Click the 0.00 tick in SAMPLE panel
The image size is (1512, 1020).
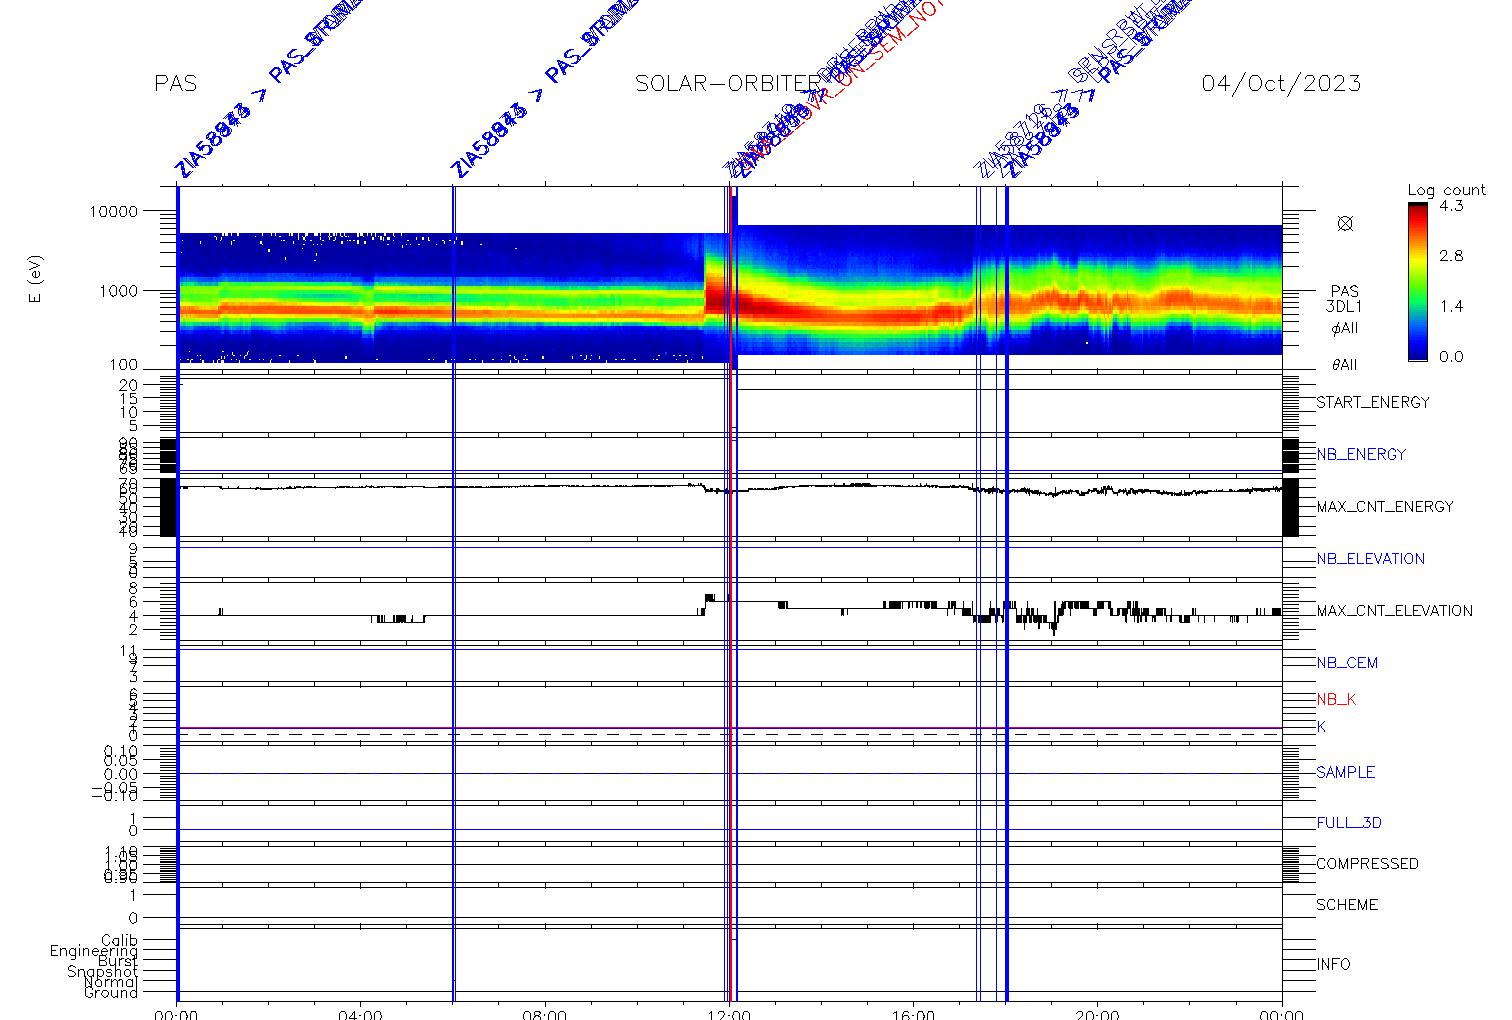120,774
